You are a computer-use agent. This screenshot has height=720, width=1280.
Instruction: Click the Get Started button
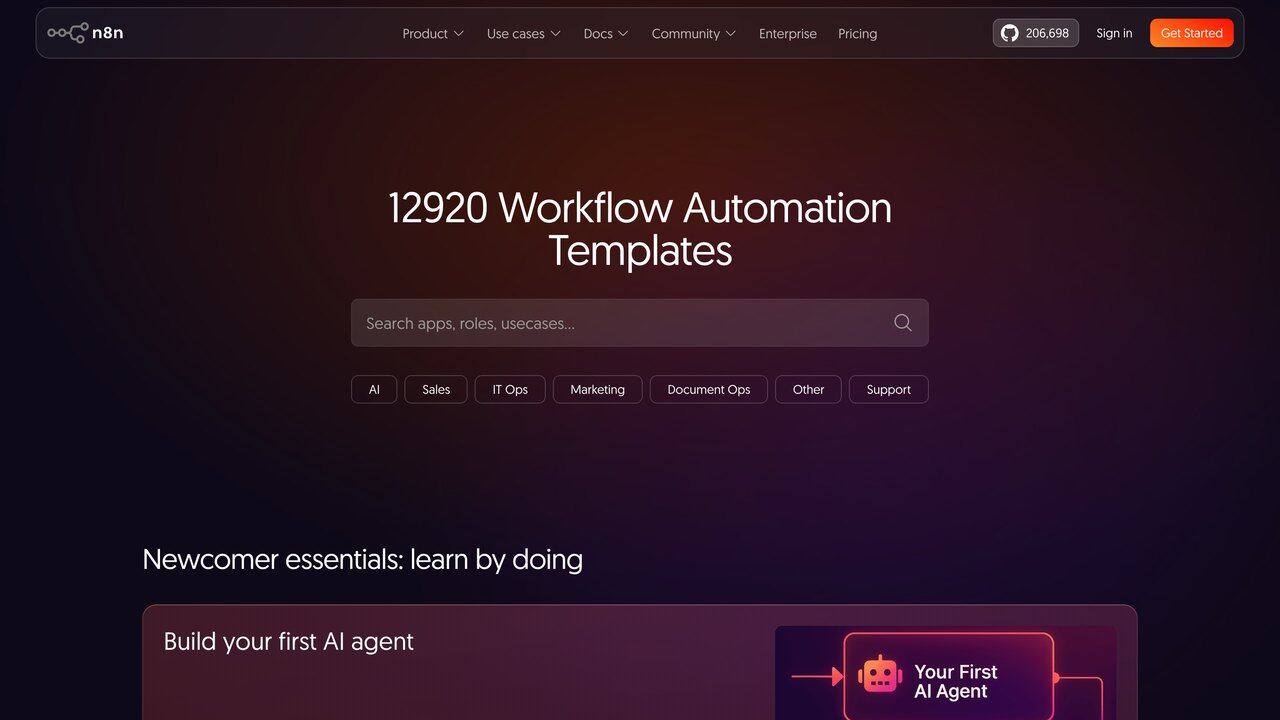tap(1191, 33)
